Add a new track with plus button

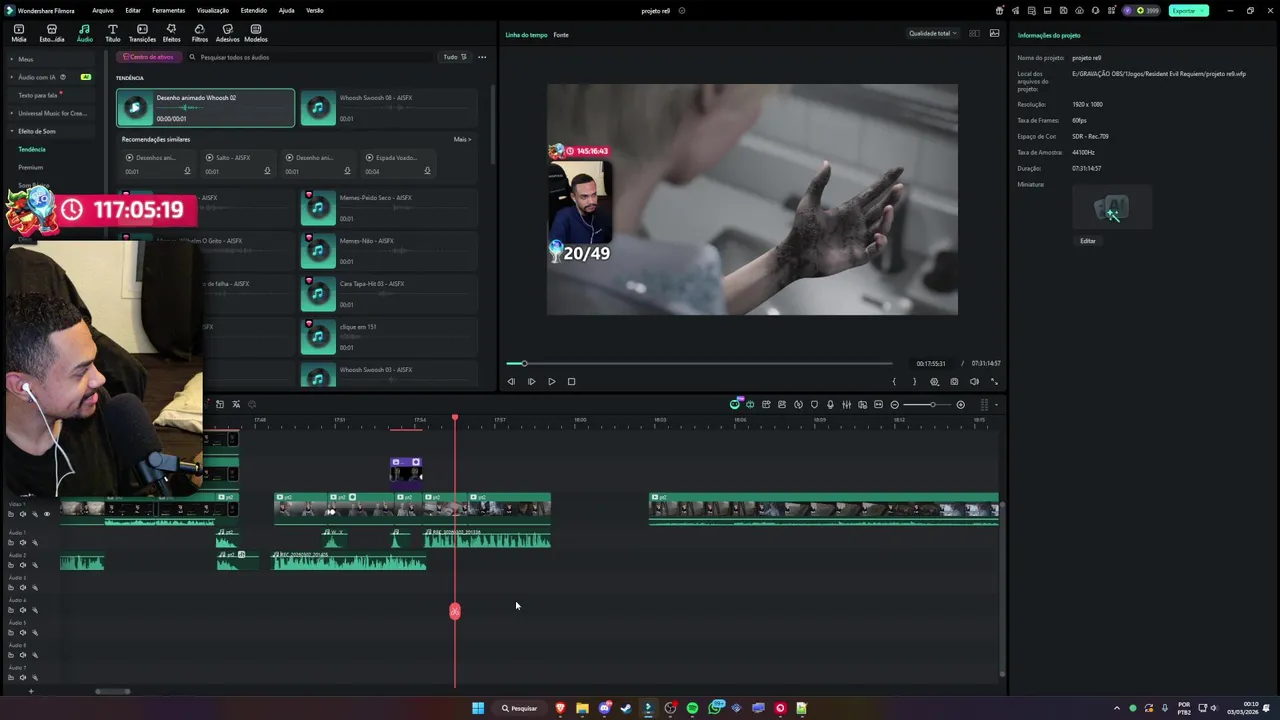30,691
